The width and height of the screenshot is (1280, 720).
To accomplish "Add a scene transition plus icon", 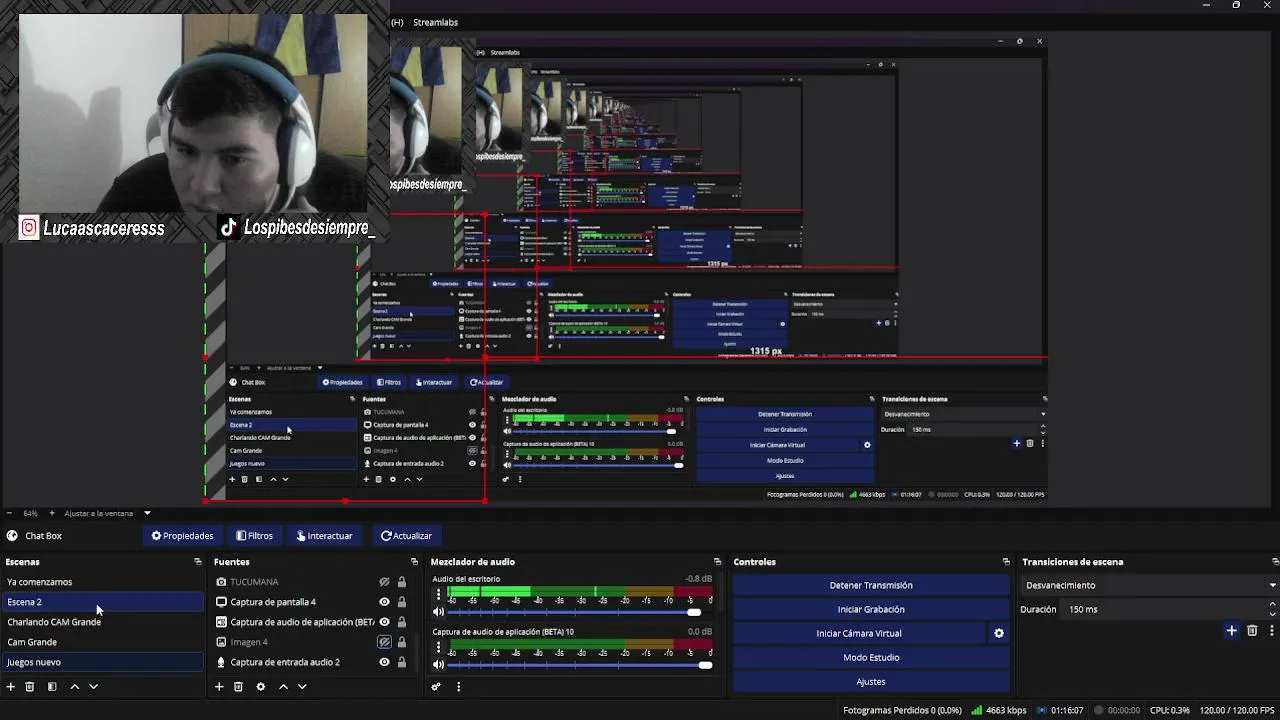I will (x=1231, y=631).
